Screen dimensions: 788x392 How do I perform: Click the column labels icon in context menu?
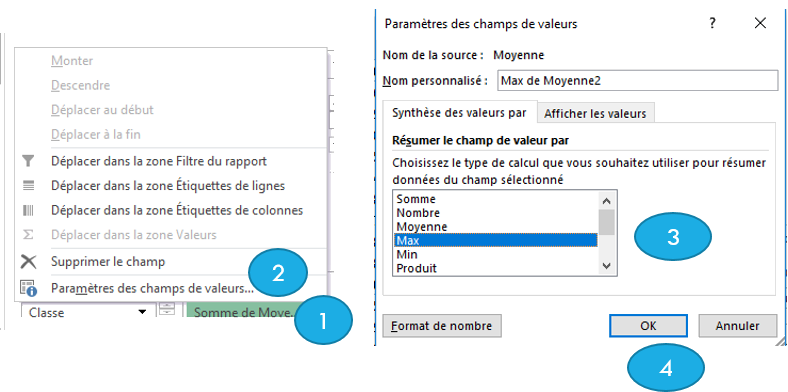29,210
